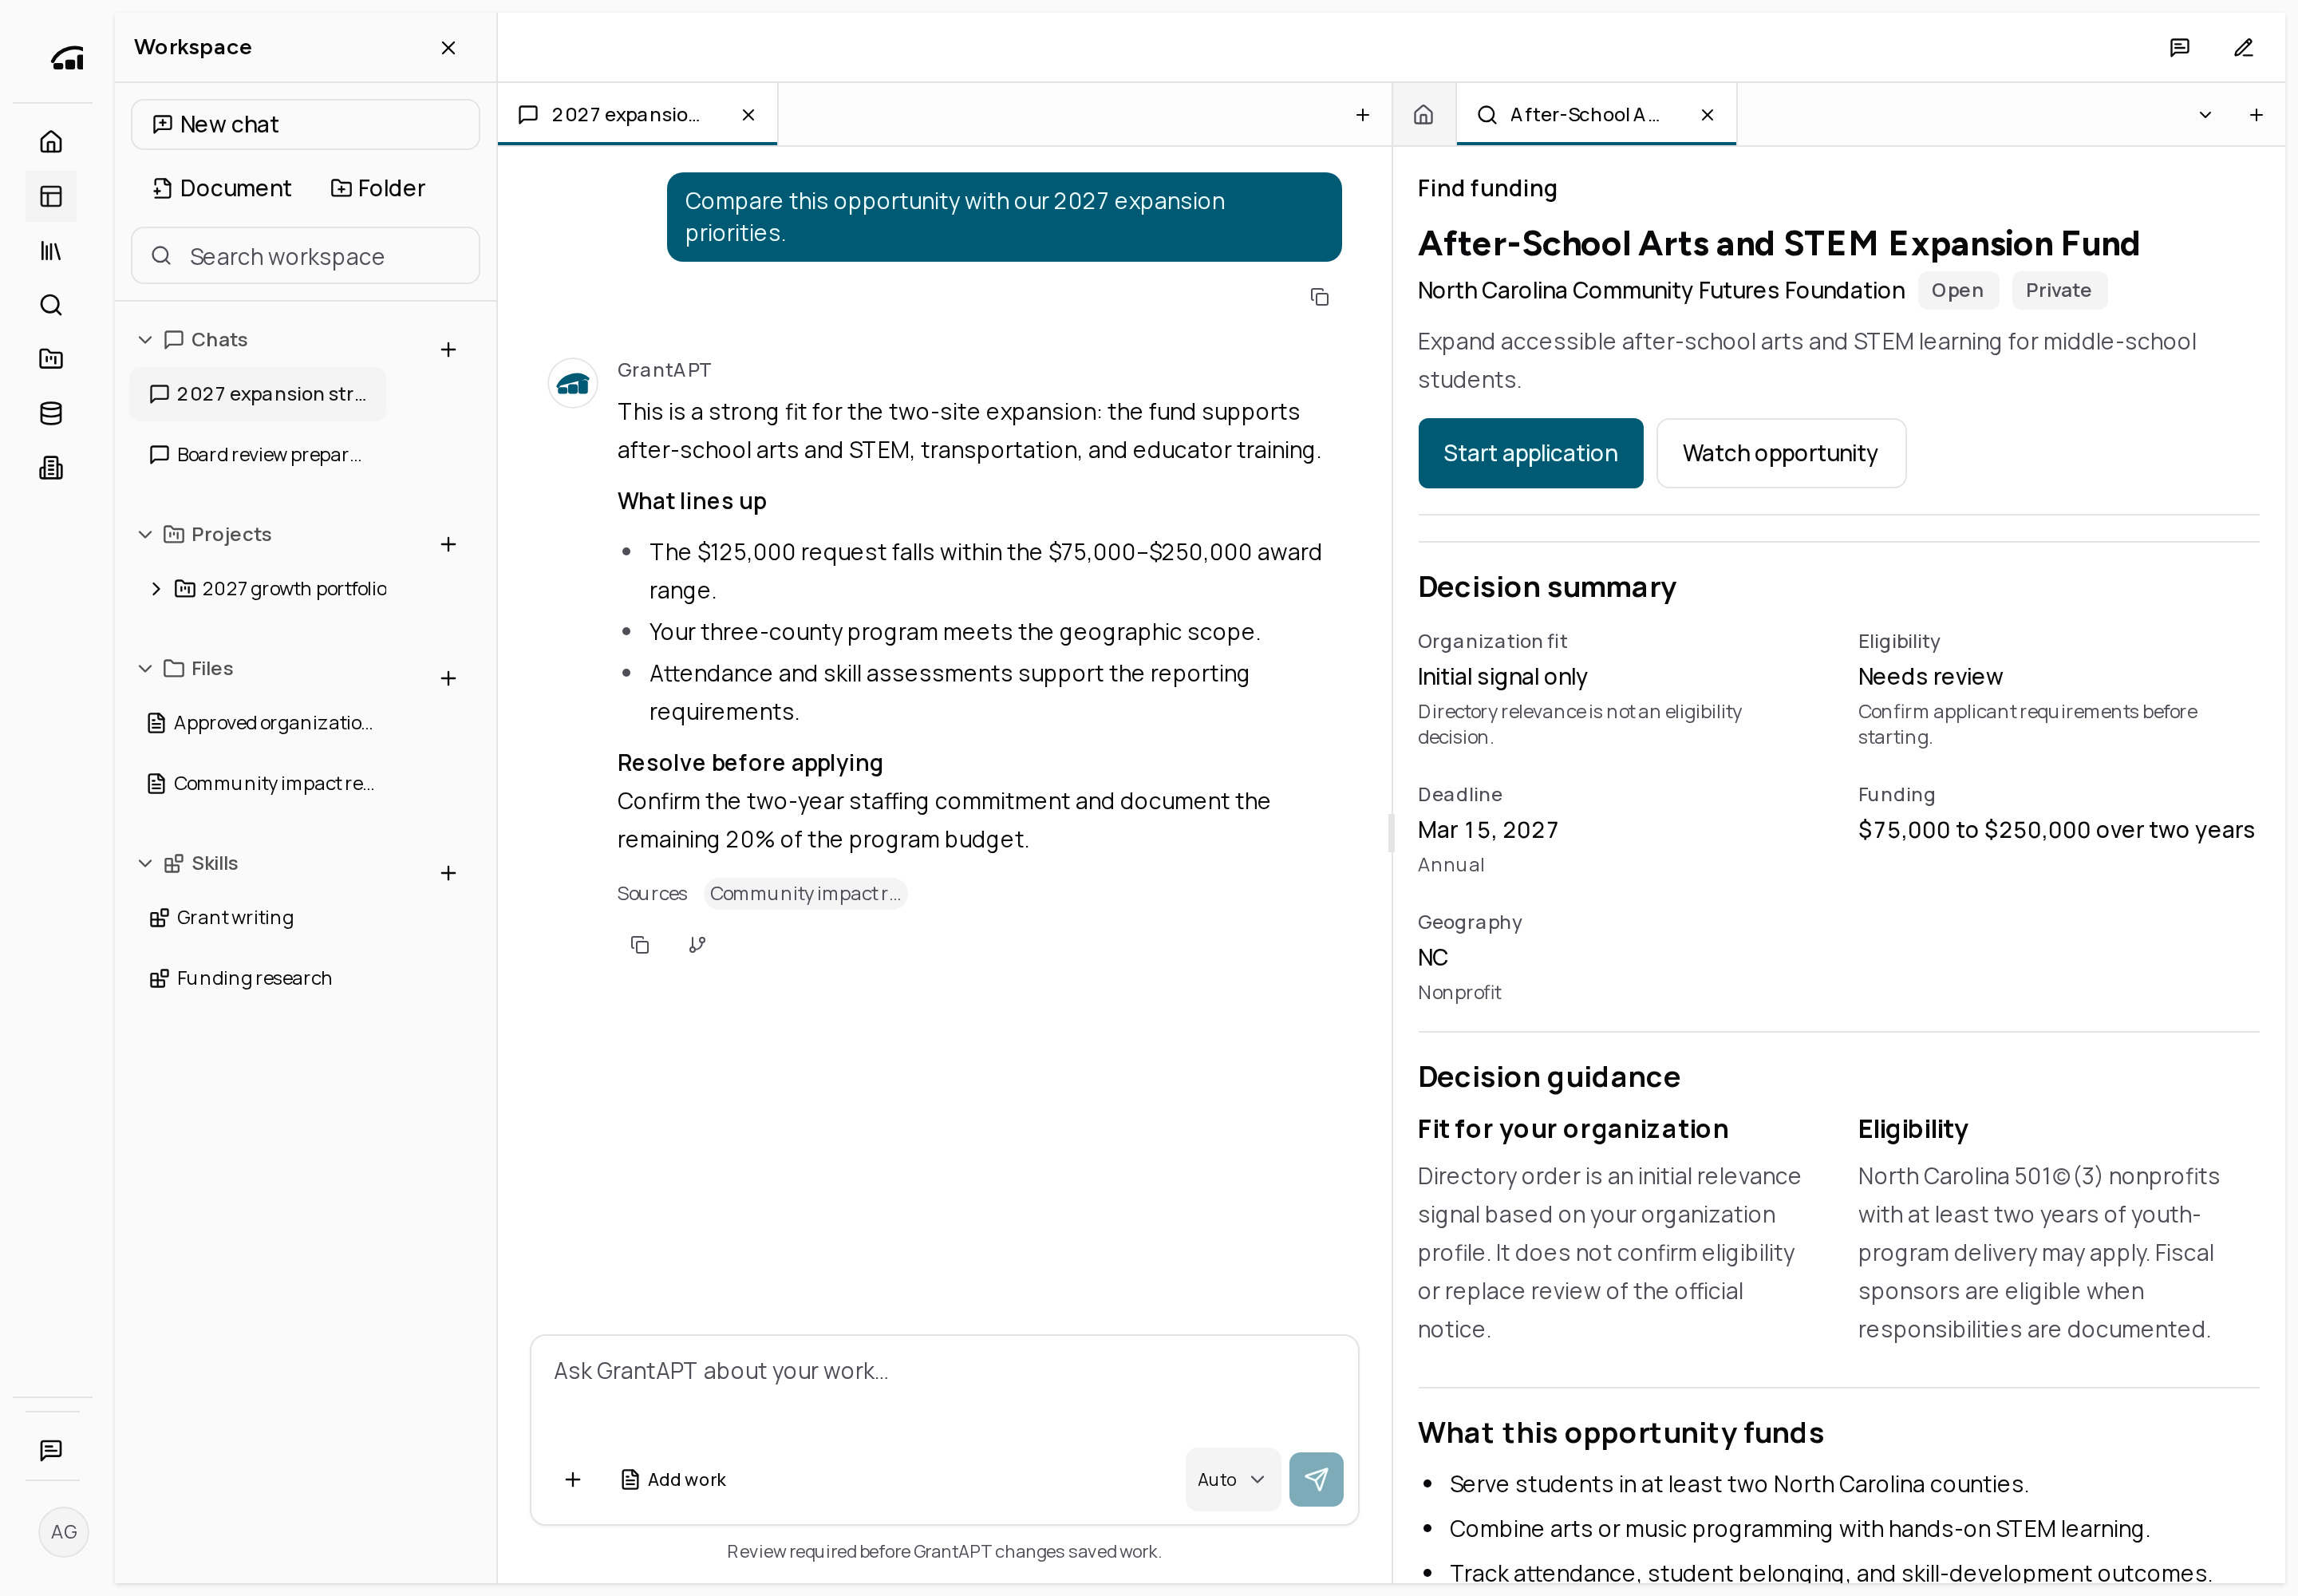The height and width of the screenshot is (1596, 2298).
Task: Add a new file in Files section
Action: tap(448, 679)
